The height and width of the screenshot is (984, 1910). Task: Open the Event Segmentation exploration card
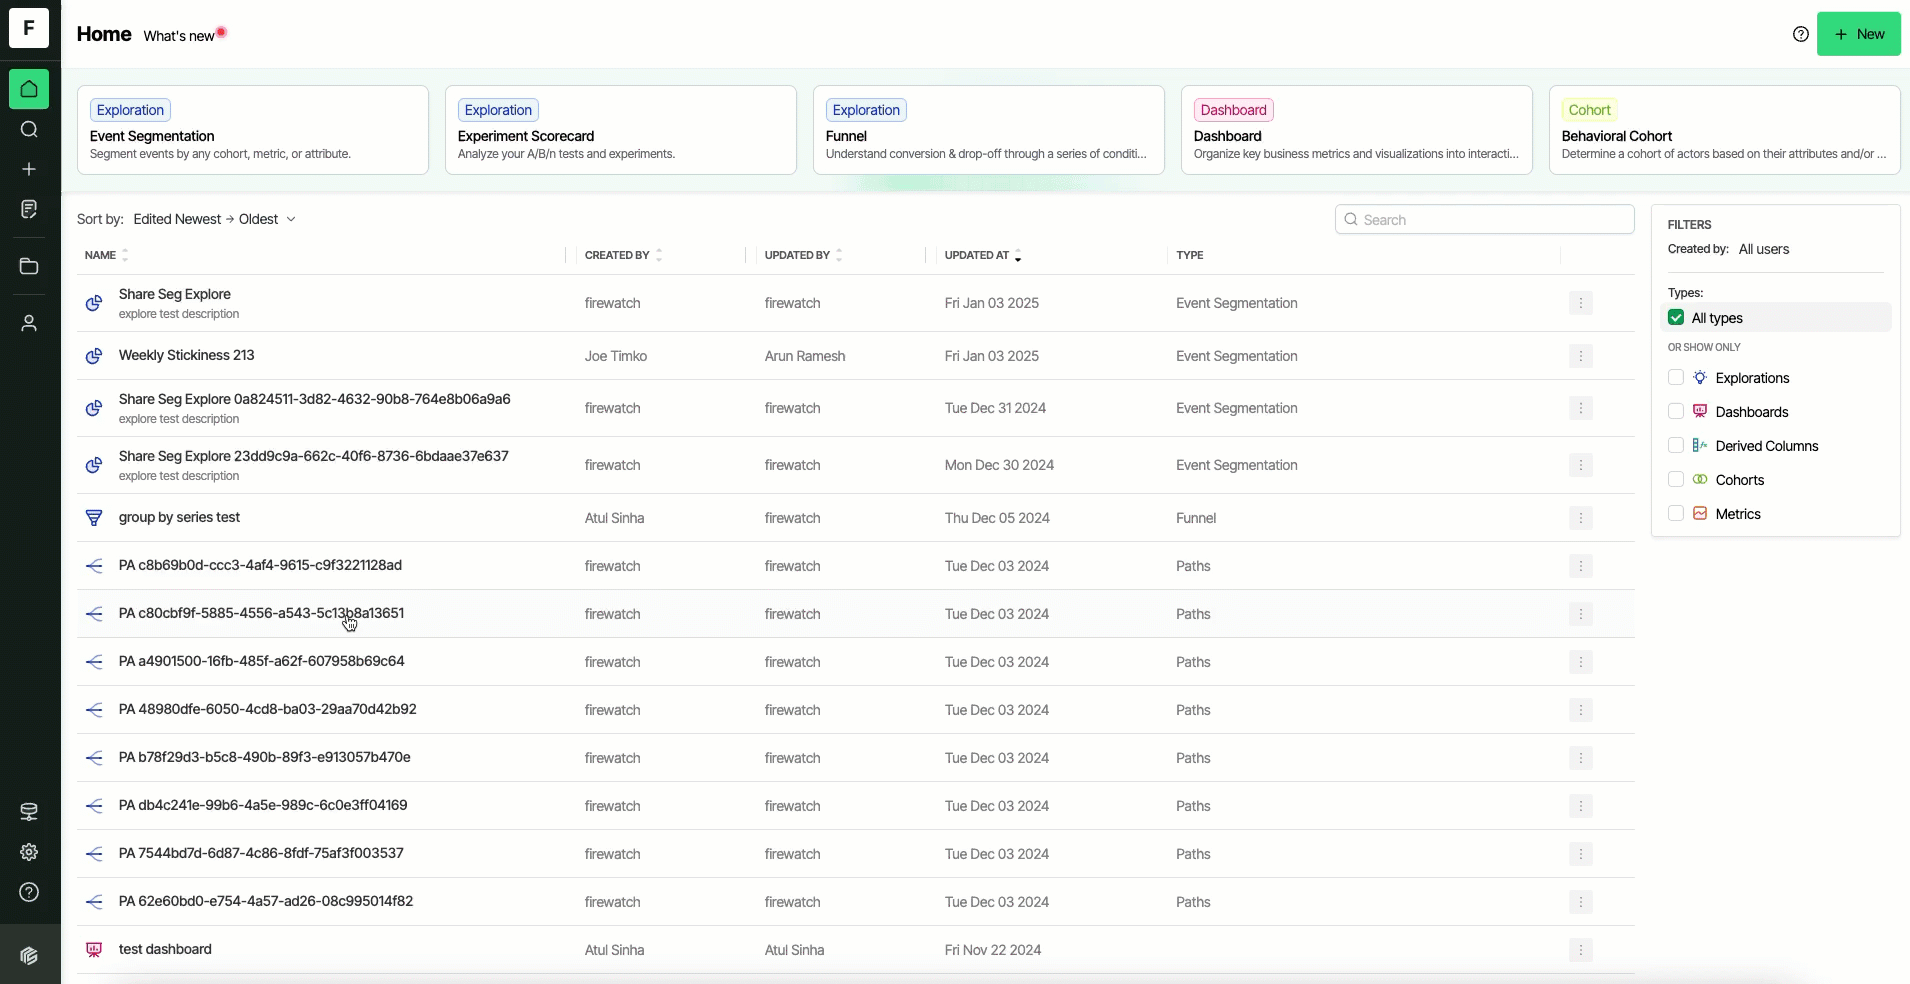253,130
